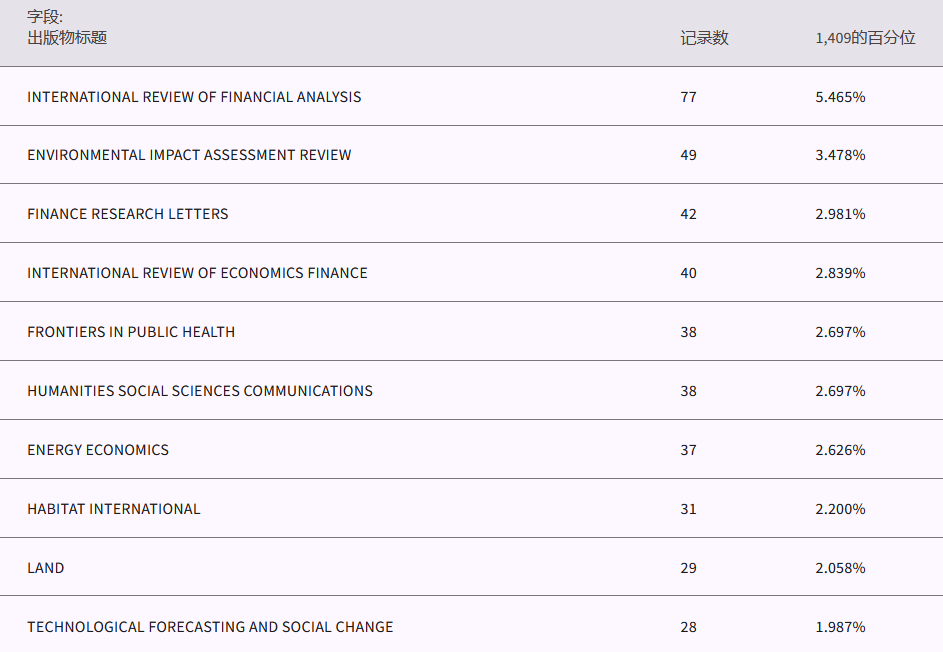The image size is (943, 652).
Task: Click the LAND publication title
Action: 46,568
